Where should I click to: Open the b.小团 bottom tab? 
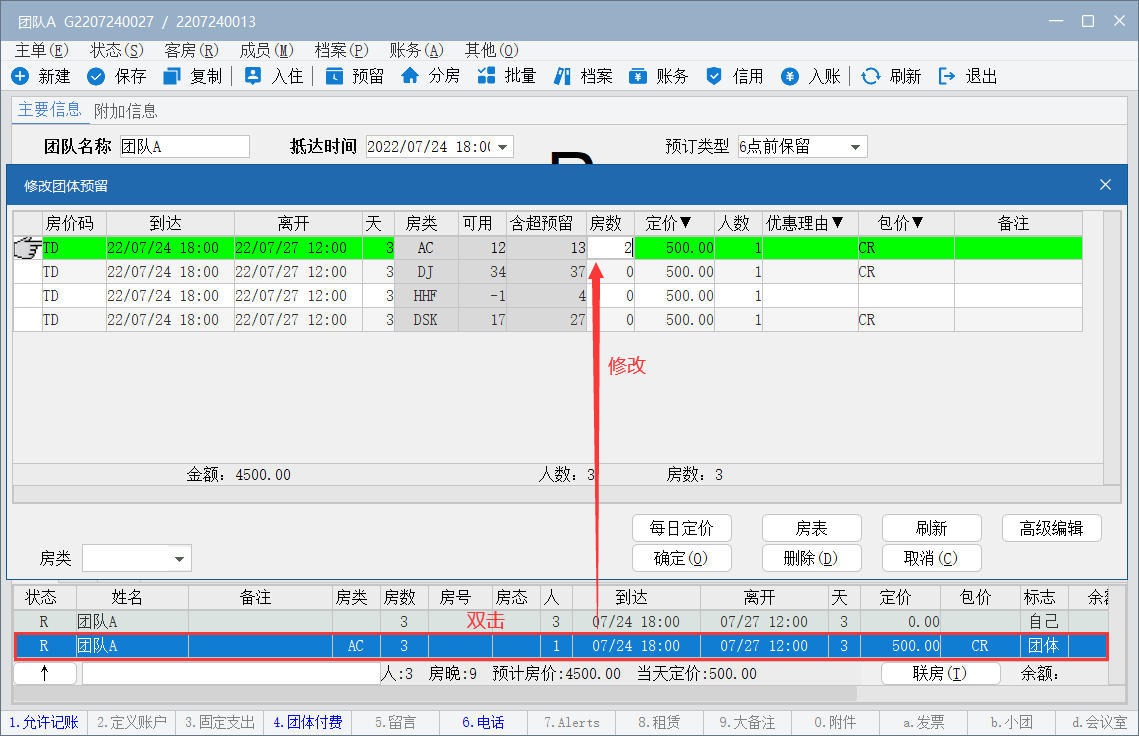[1011, 722]
